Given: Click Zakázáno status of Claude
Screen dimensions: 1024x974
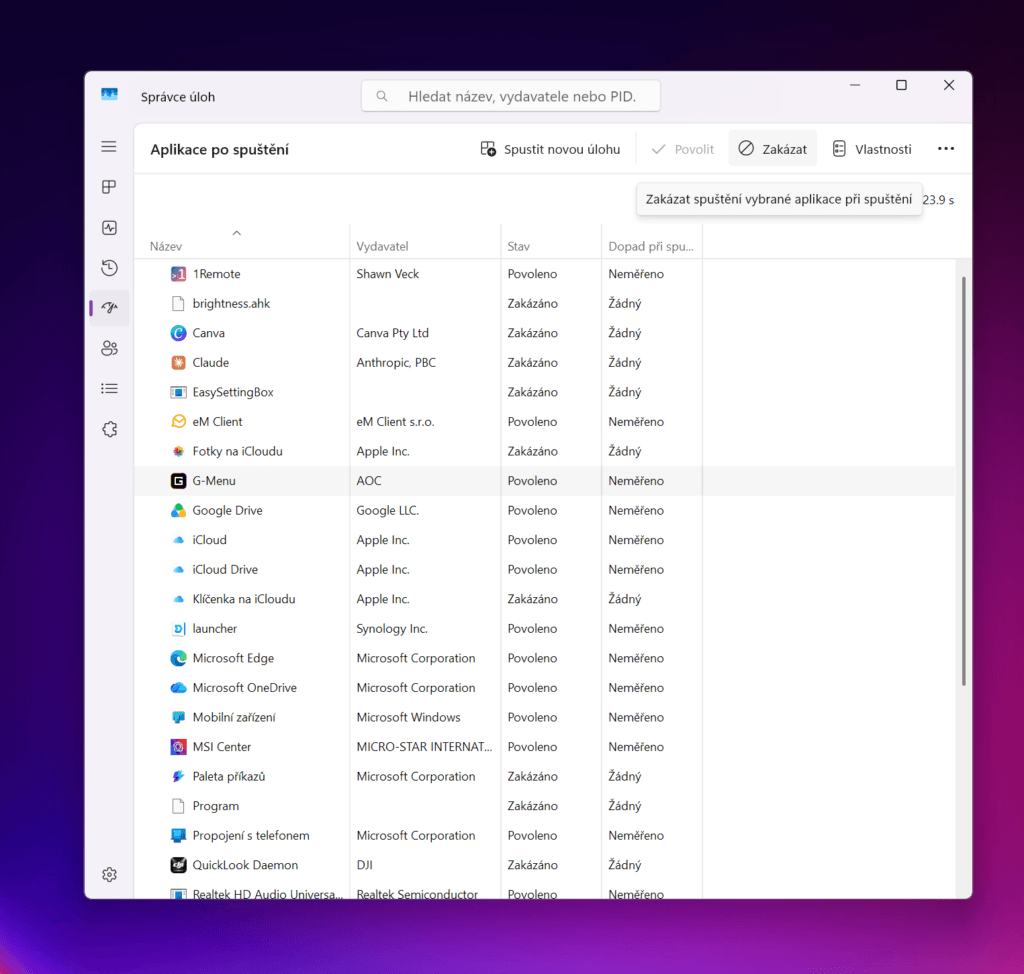Looking at the screenshot, I should pyautogui.click(x=532, y=363).
